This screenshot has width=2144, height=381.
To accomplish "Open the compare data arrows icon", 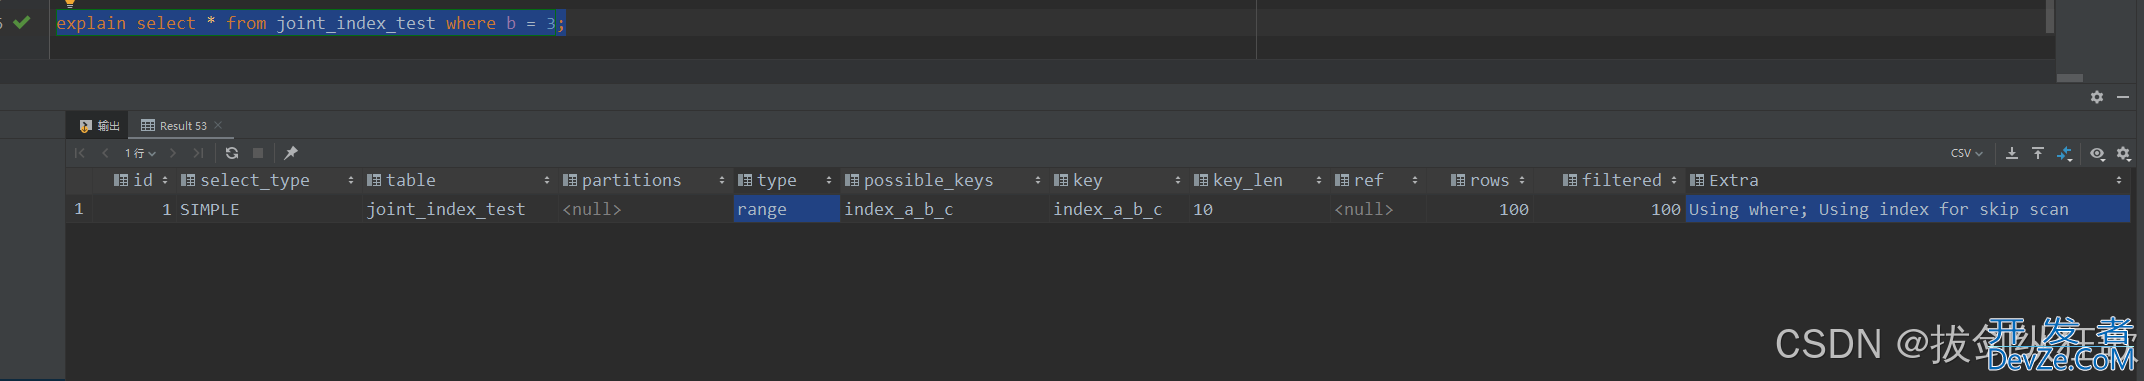I will pos(2065,153).
